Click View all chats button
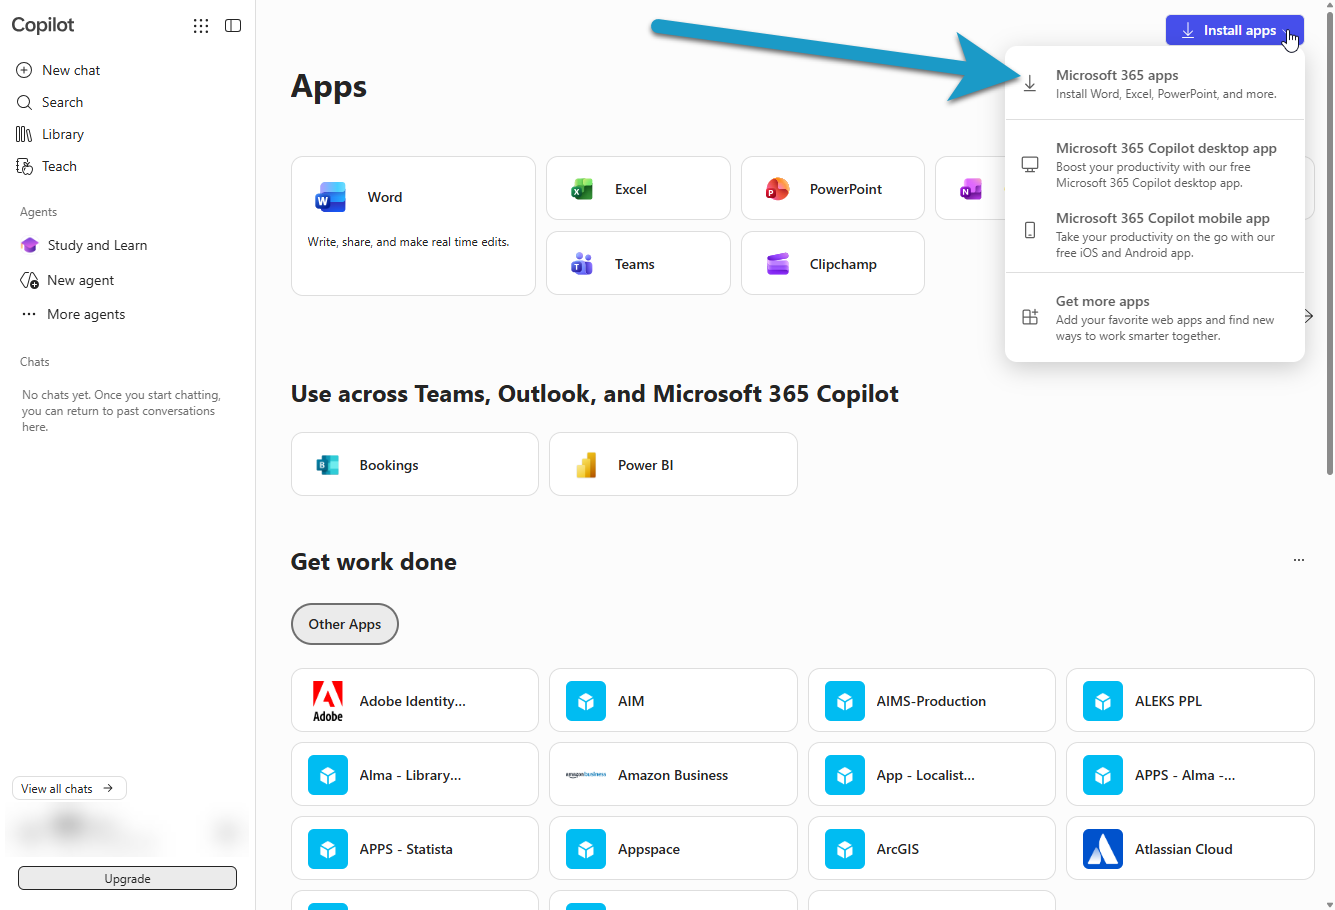 point(69,788)
